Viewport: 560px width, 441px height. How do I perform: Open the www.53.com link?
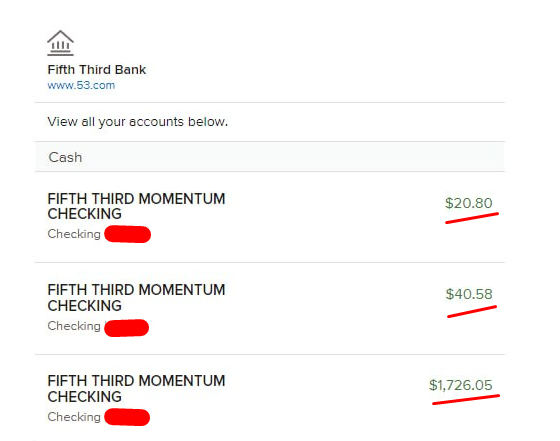[81, 85]
